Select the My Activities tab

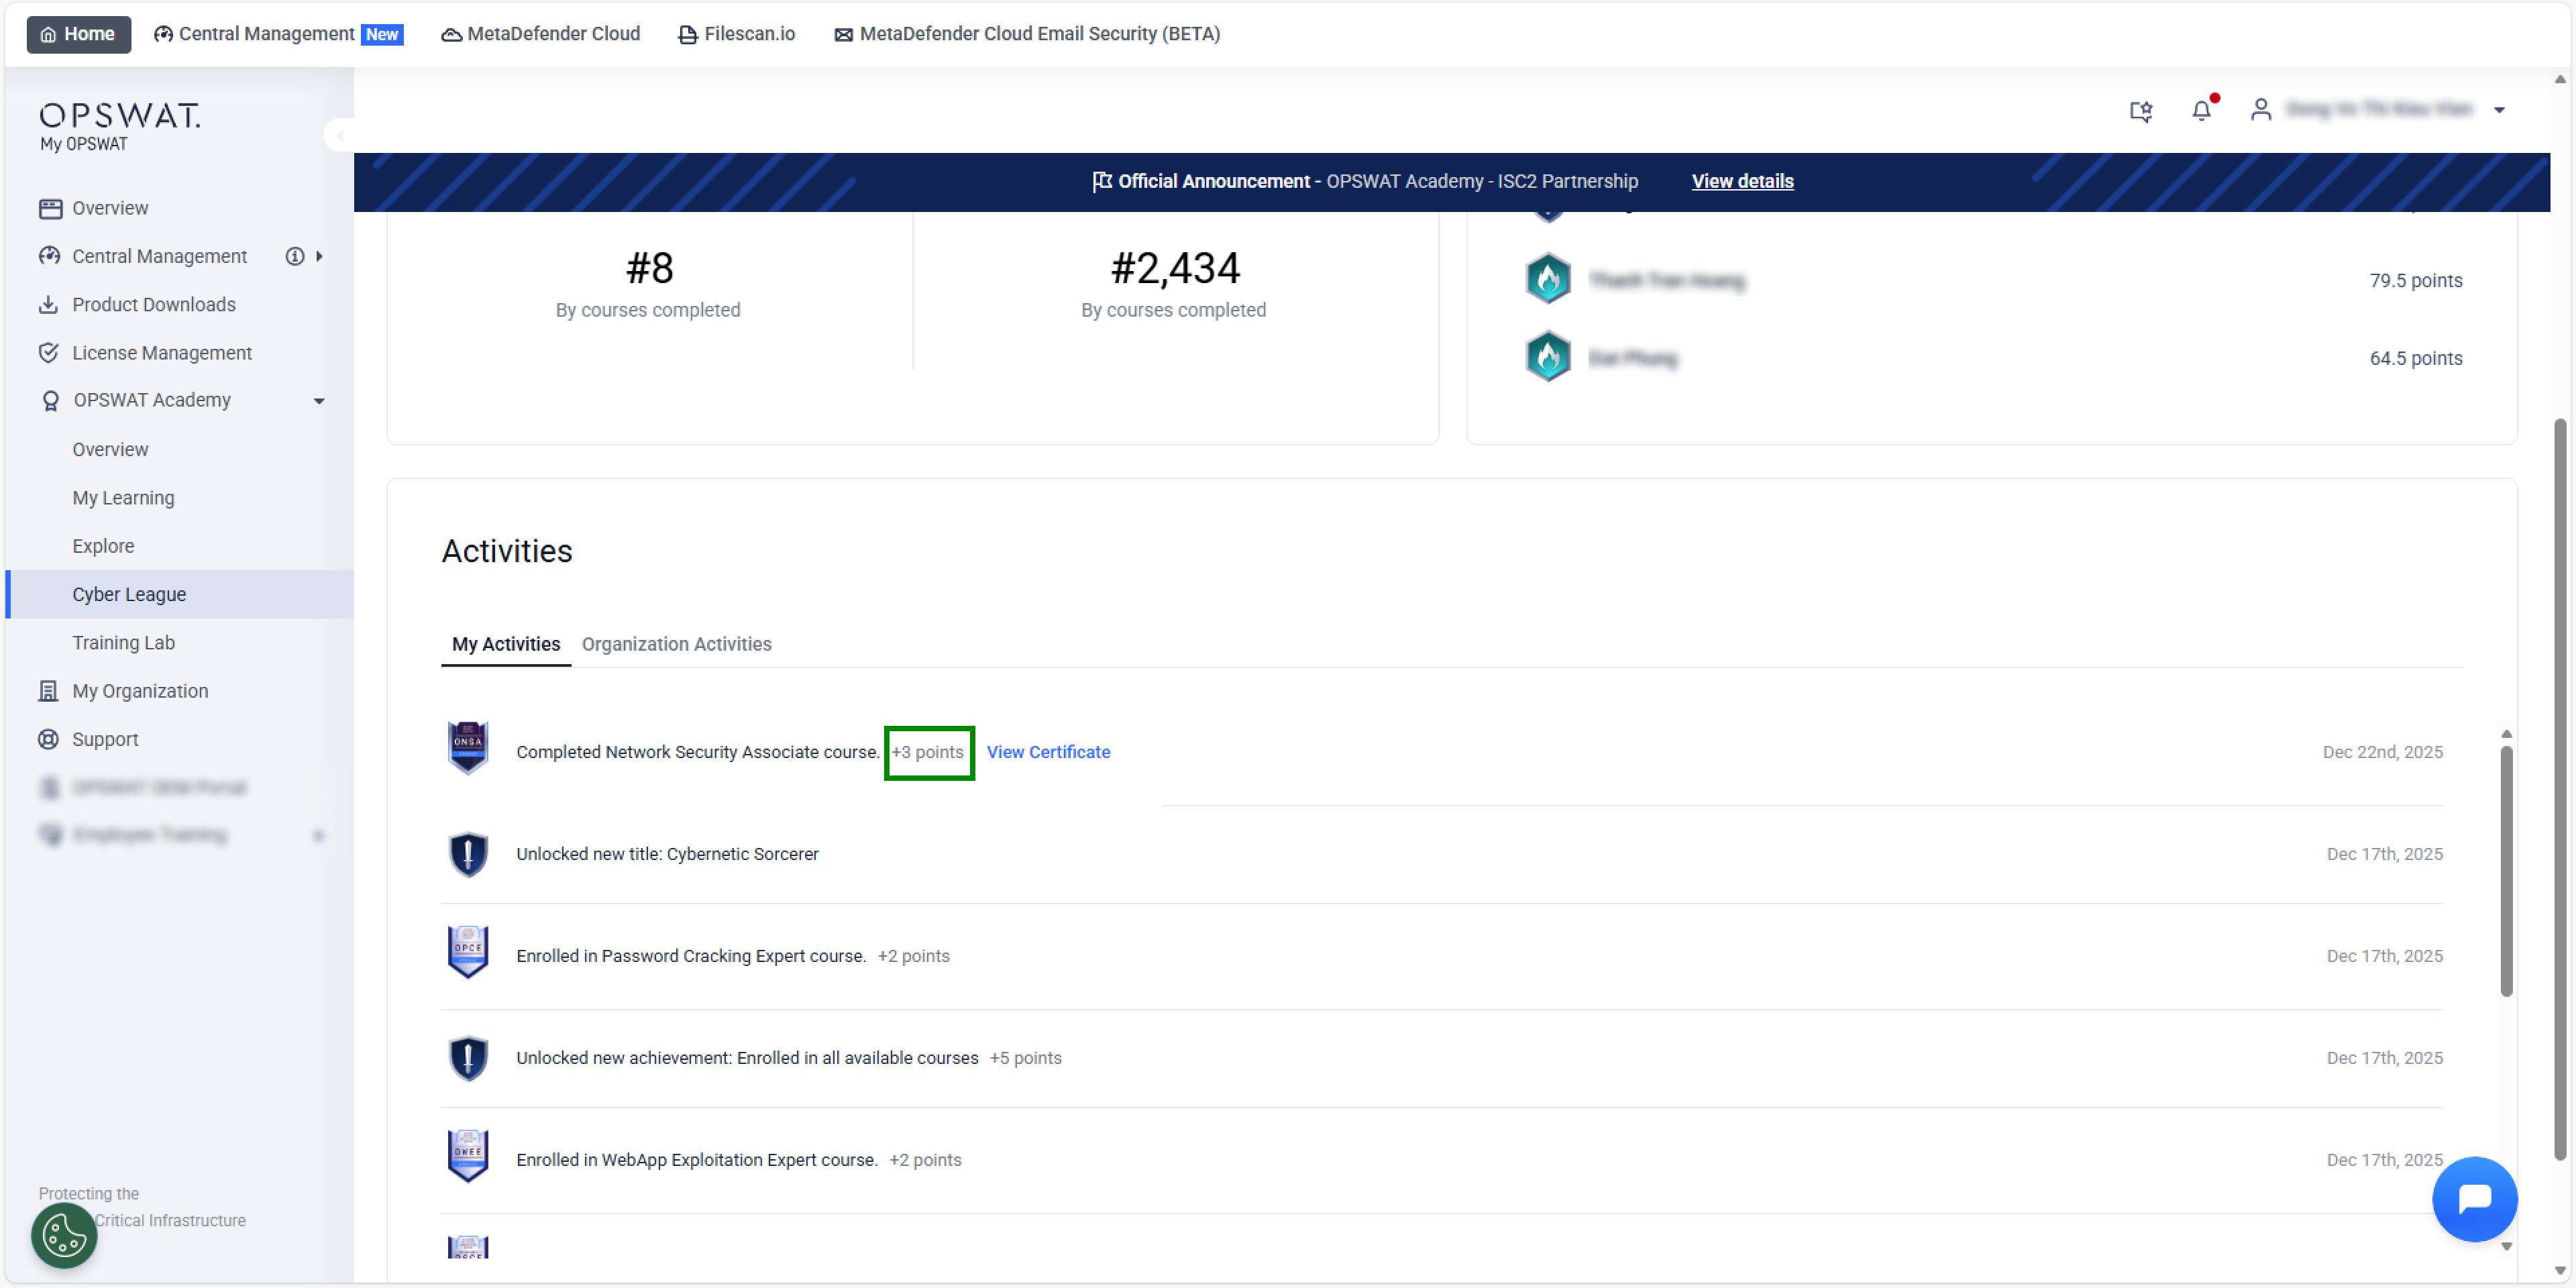pos(505,644)
